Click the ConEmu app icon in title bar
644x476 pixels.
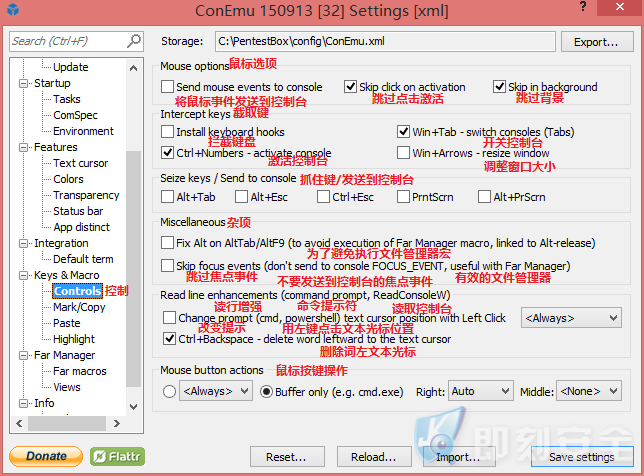click(13, 9)
